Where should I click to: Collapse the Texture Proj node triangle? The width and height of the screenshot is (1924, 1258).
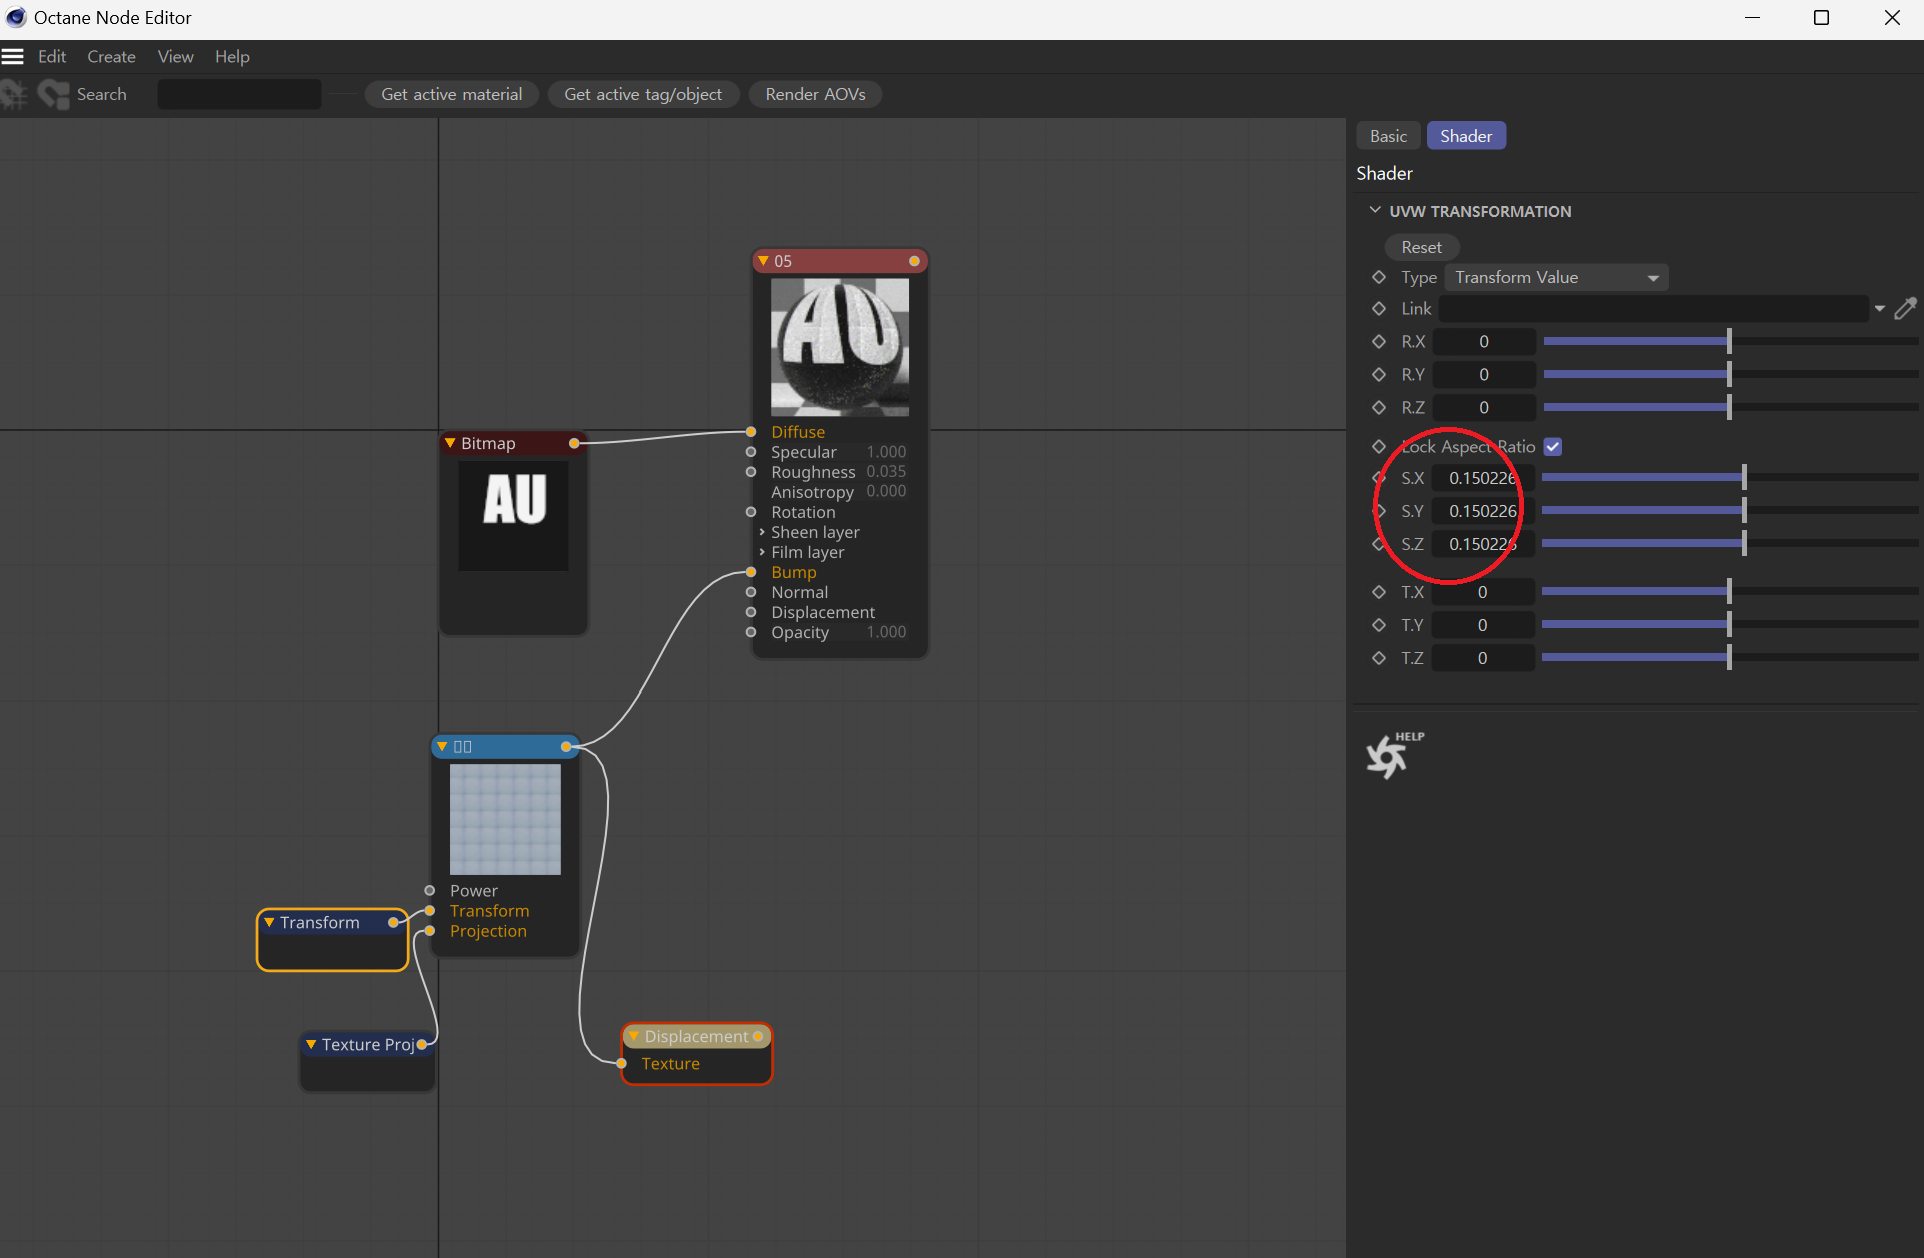click(311, 1044)
